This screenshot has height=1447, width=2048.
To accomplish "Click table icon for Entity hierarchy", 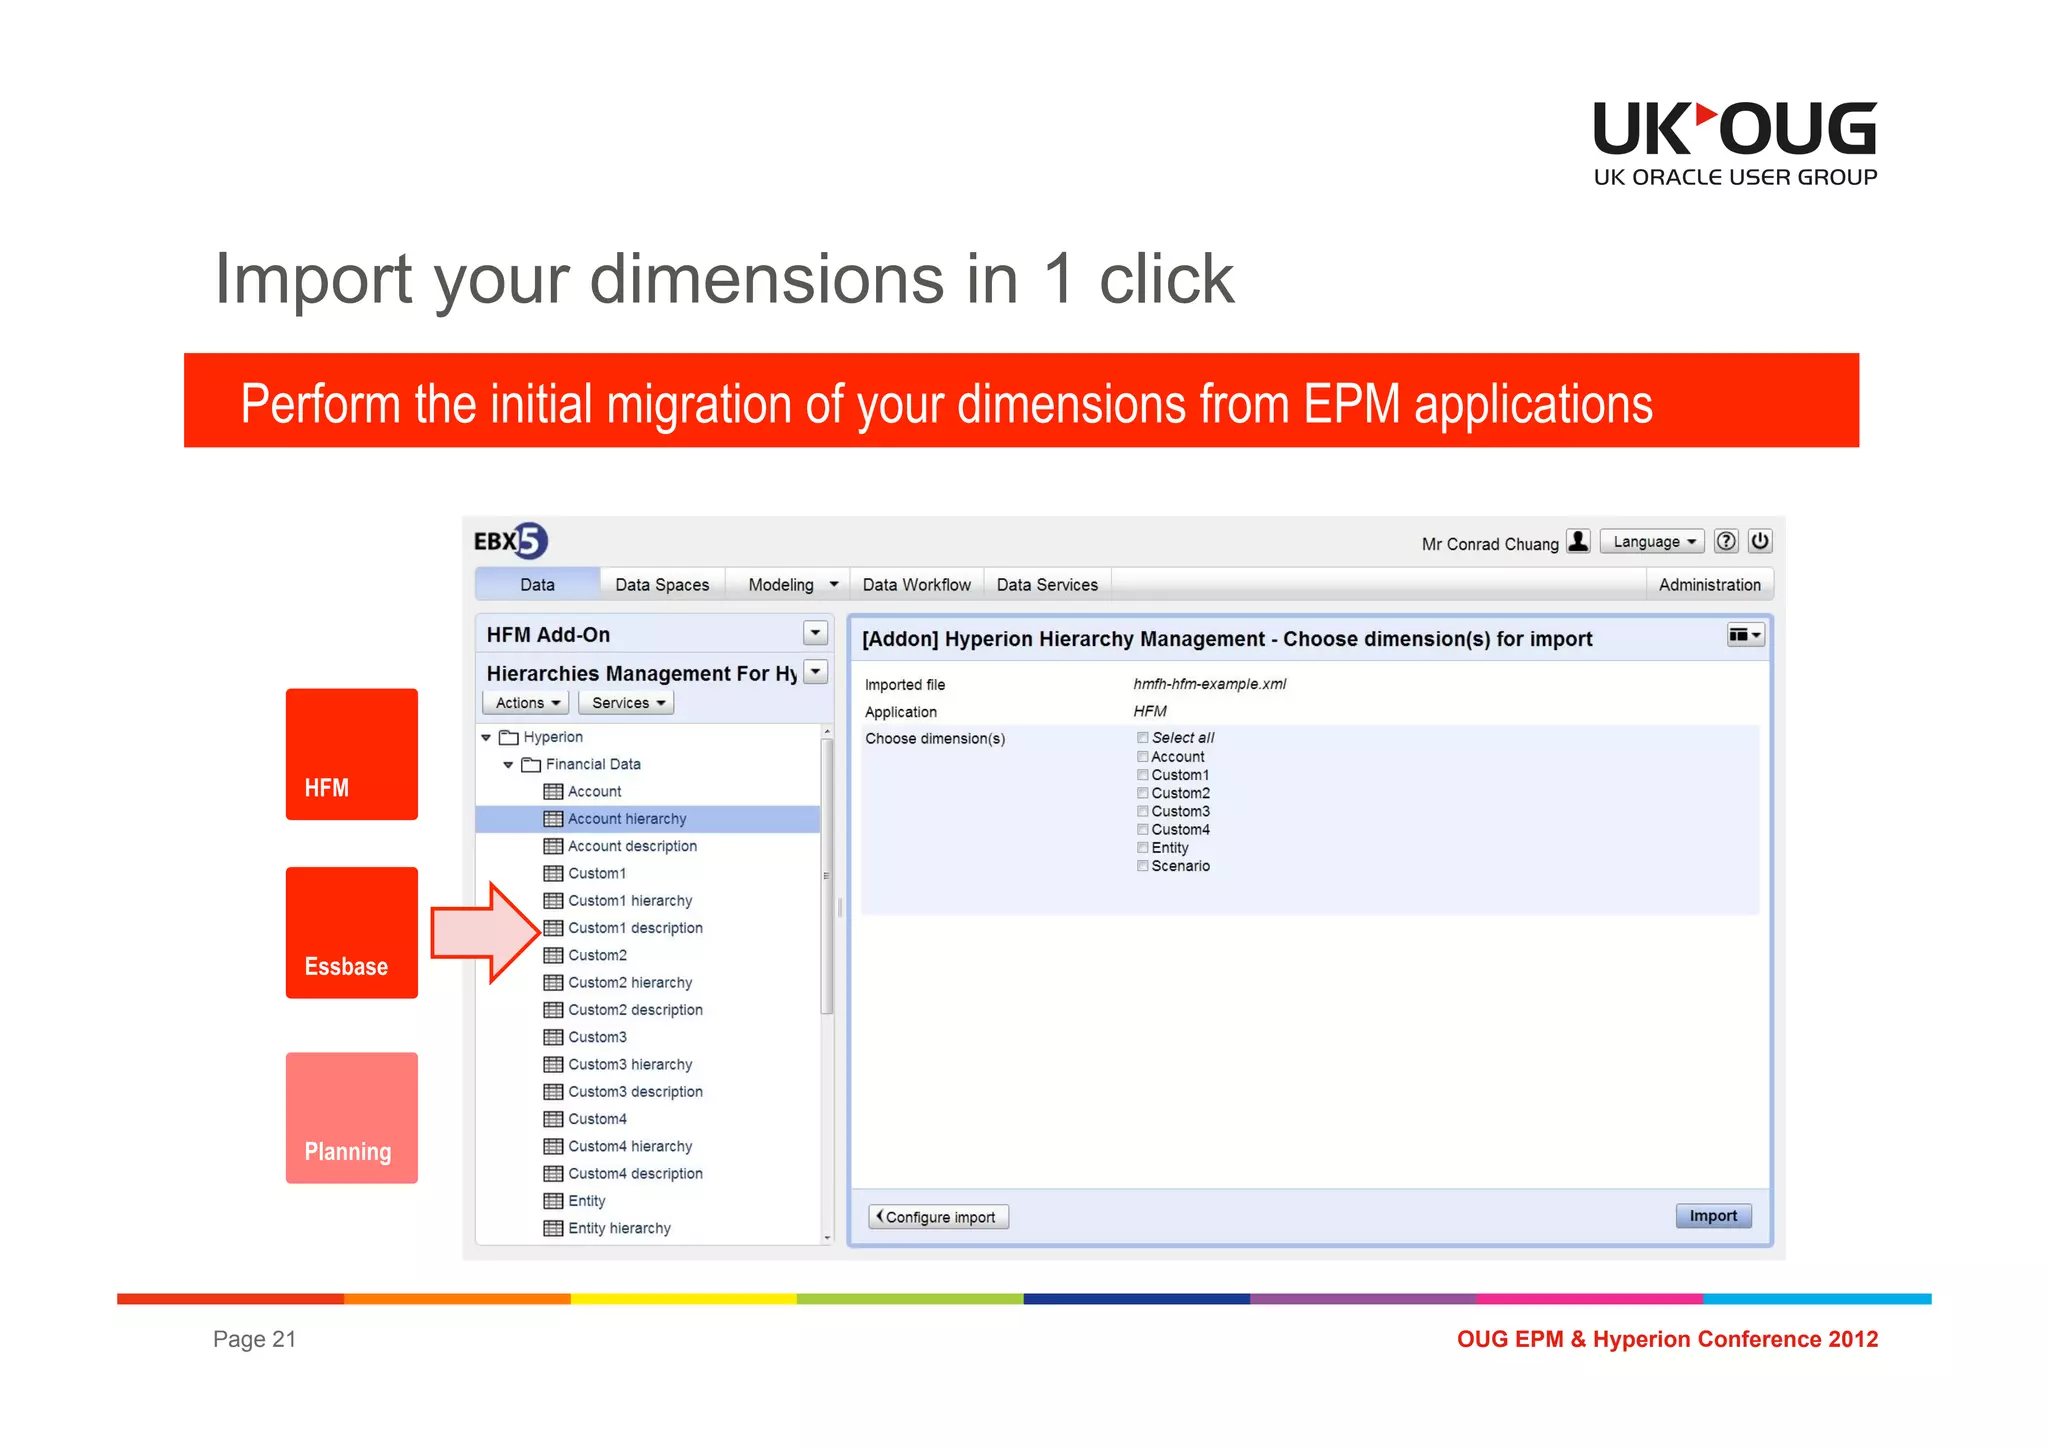I will pyautogui.click(x=553, y=1229).
